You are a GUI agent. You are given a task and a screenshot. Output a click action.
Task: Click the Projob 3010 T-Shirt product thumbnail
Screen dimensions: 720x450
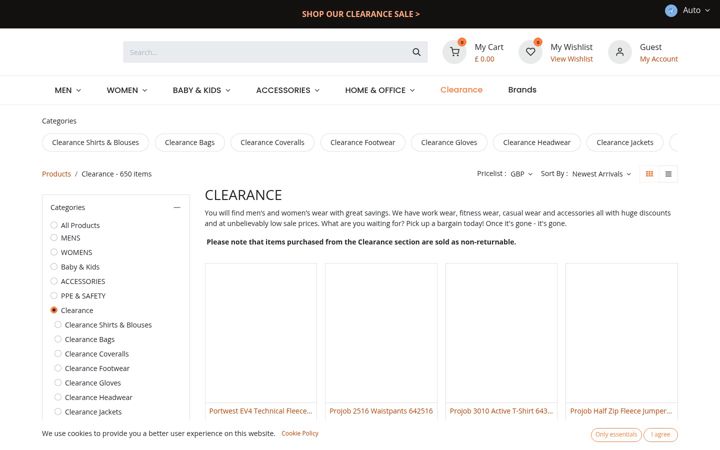(501, 333)
